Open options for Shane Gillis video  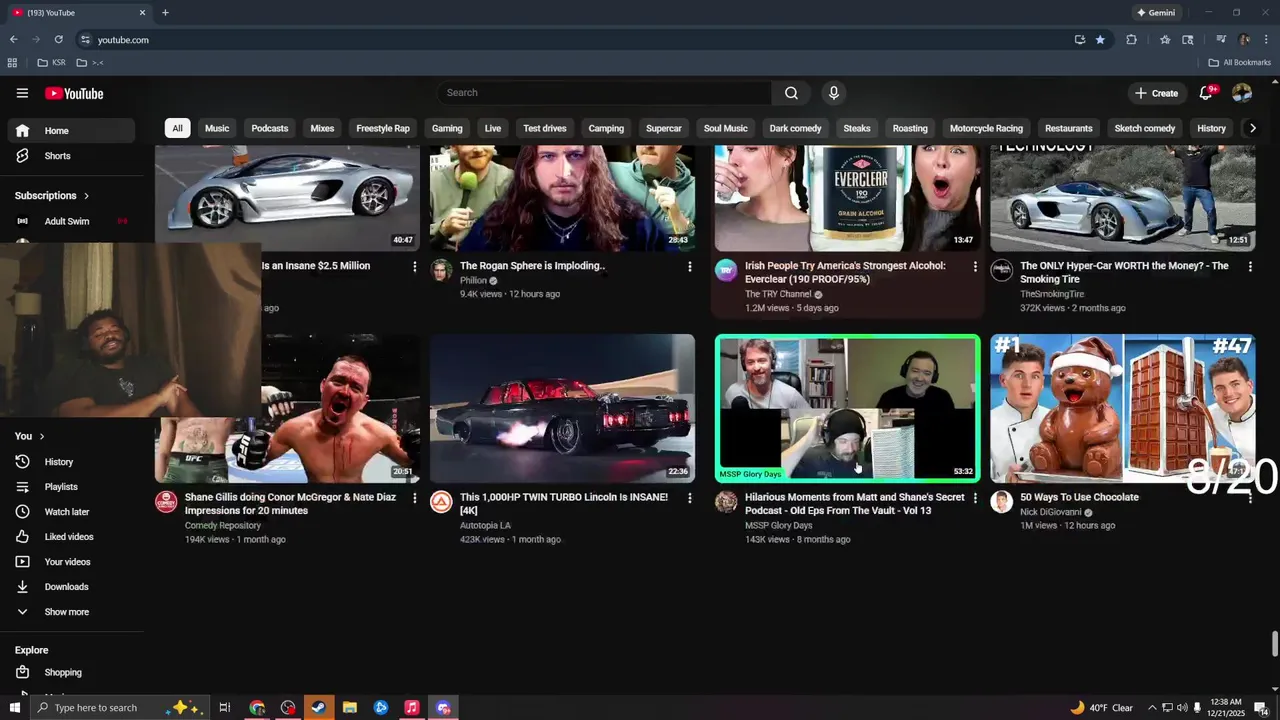414,498
